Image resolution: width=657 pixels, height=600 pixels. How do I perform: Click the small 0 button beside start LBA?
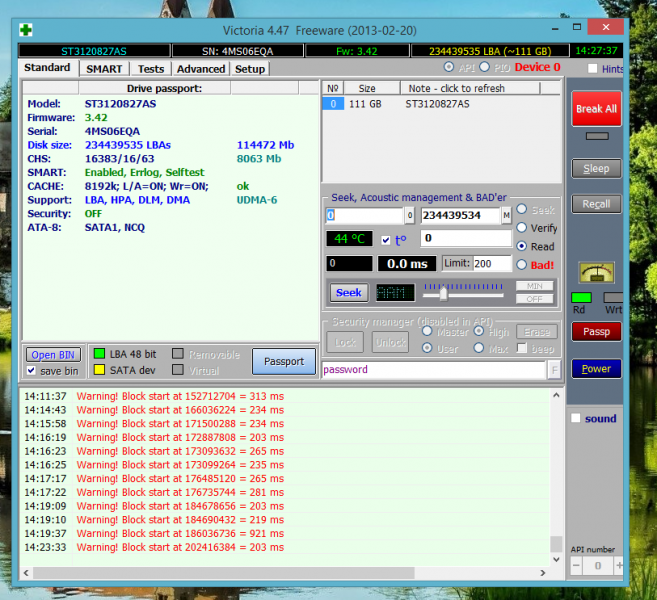pos(409,216)
